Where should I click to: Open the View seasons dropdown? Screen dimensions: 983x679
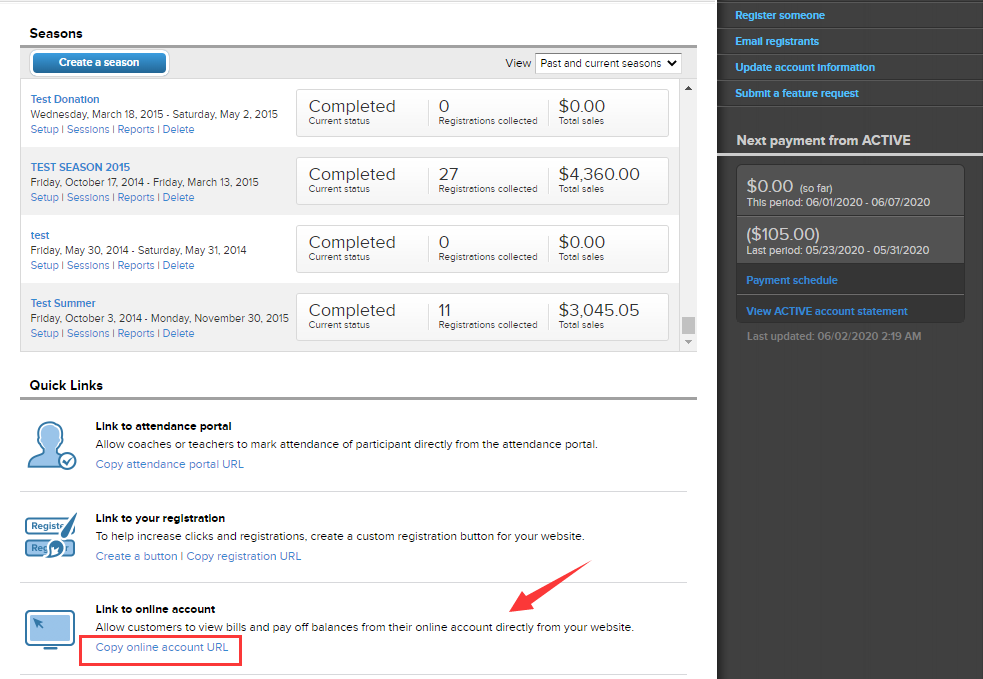click(x=608, y=63)
